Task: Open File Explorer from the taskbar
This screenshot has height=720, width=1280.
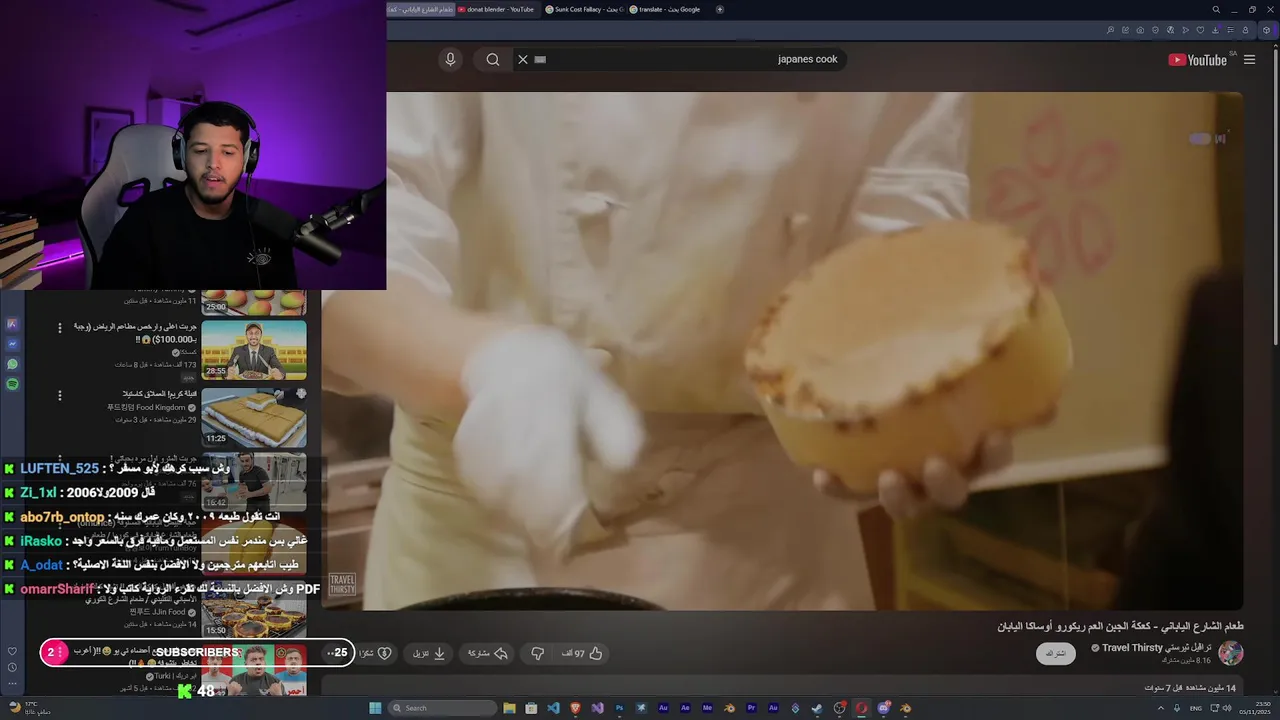Action: click(509, 708)
